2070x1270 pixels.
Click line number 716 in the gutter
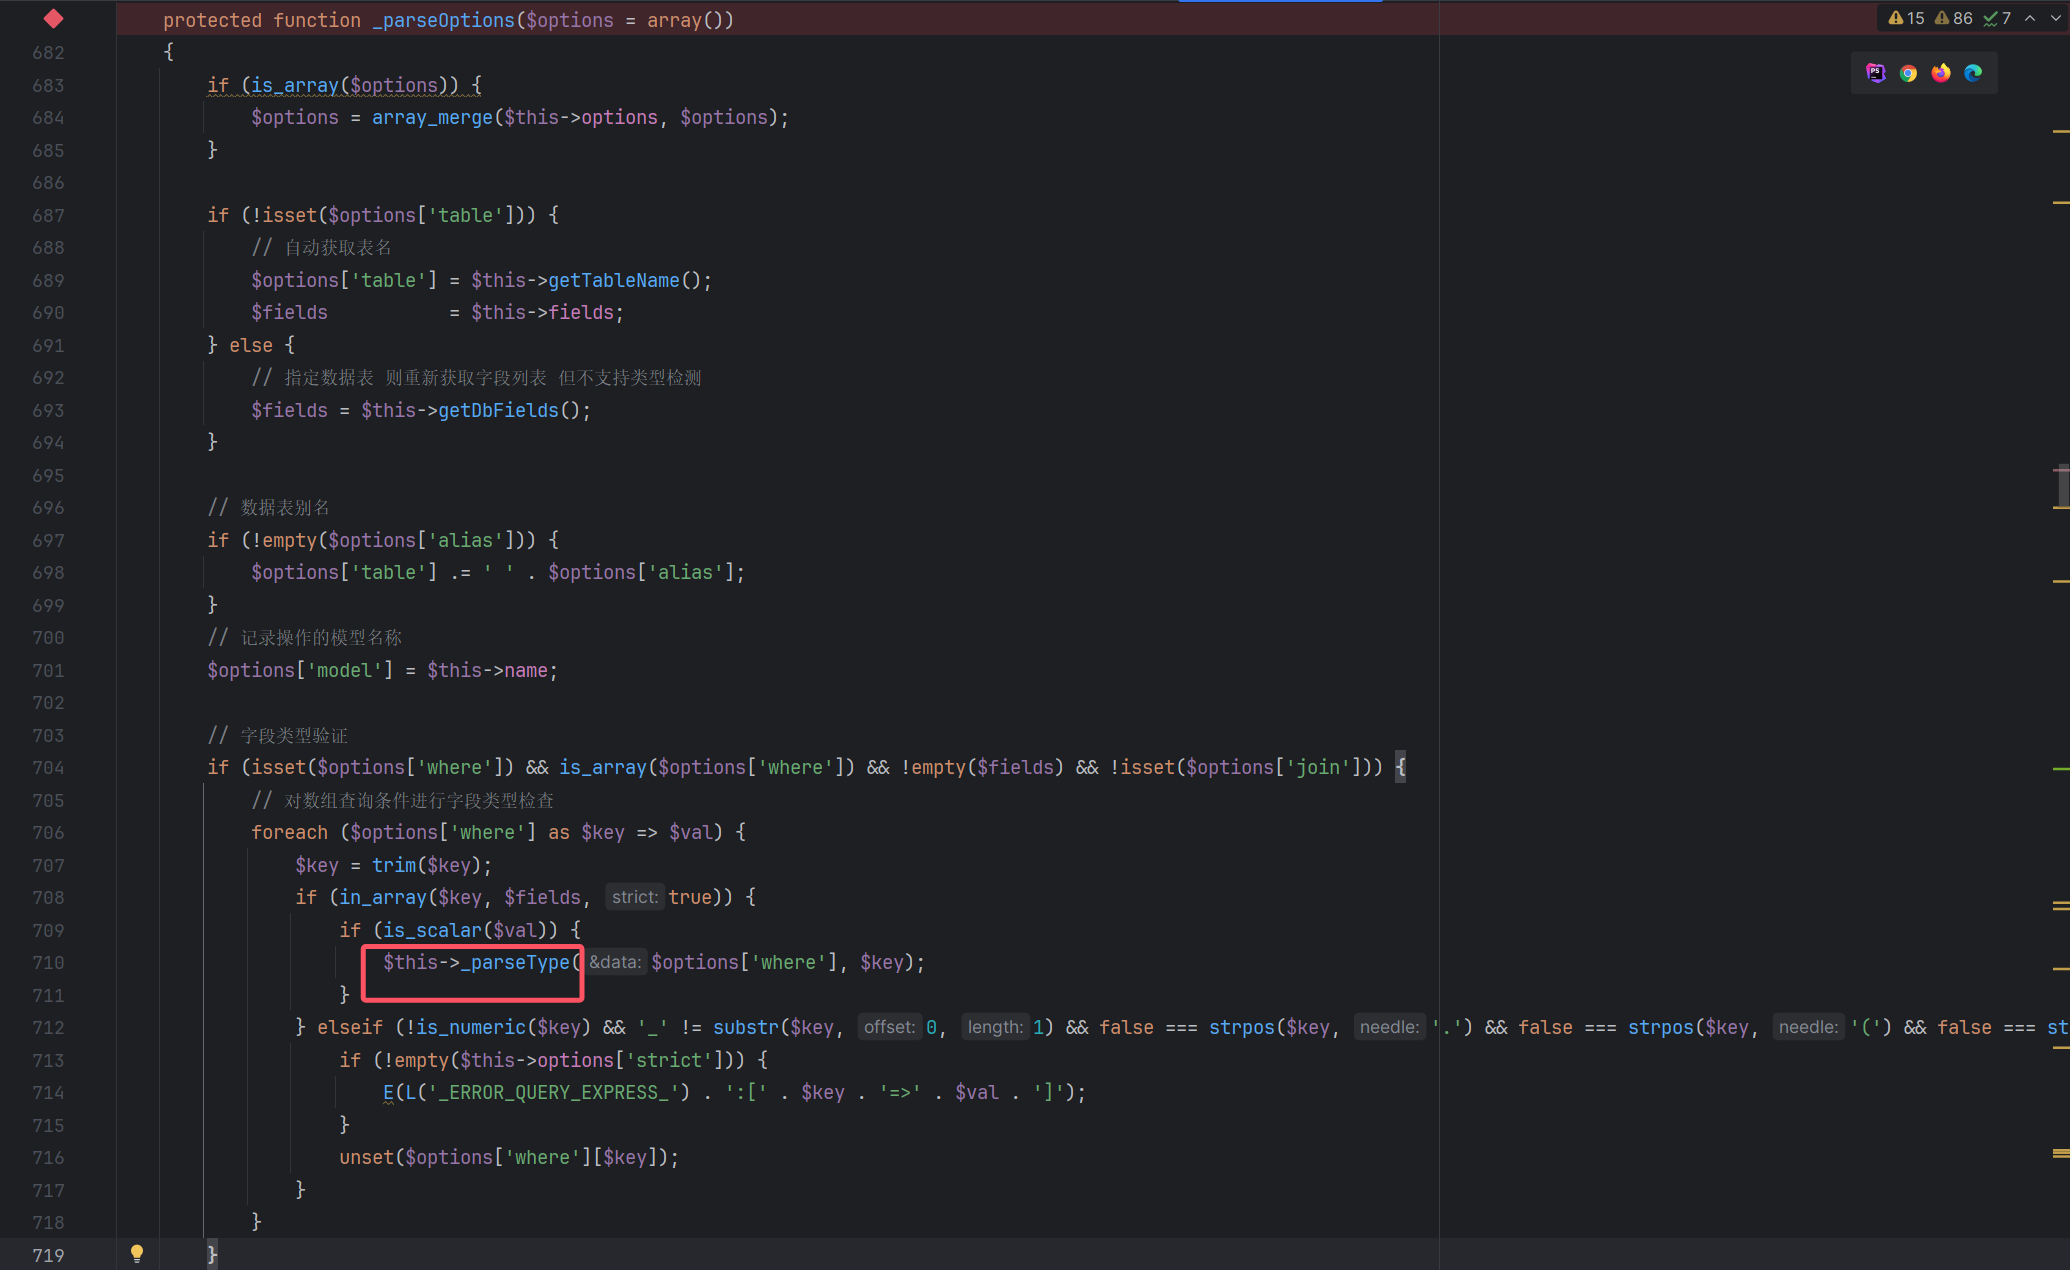point(48,1157)
